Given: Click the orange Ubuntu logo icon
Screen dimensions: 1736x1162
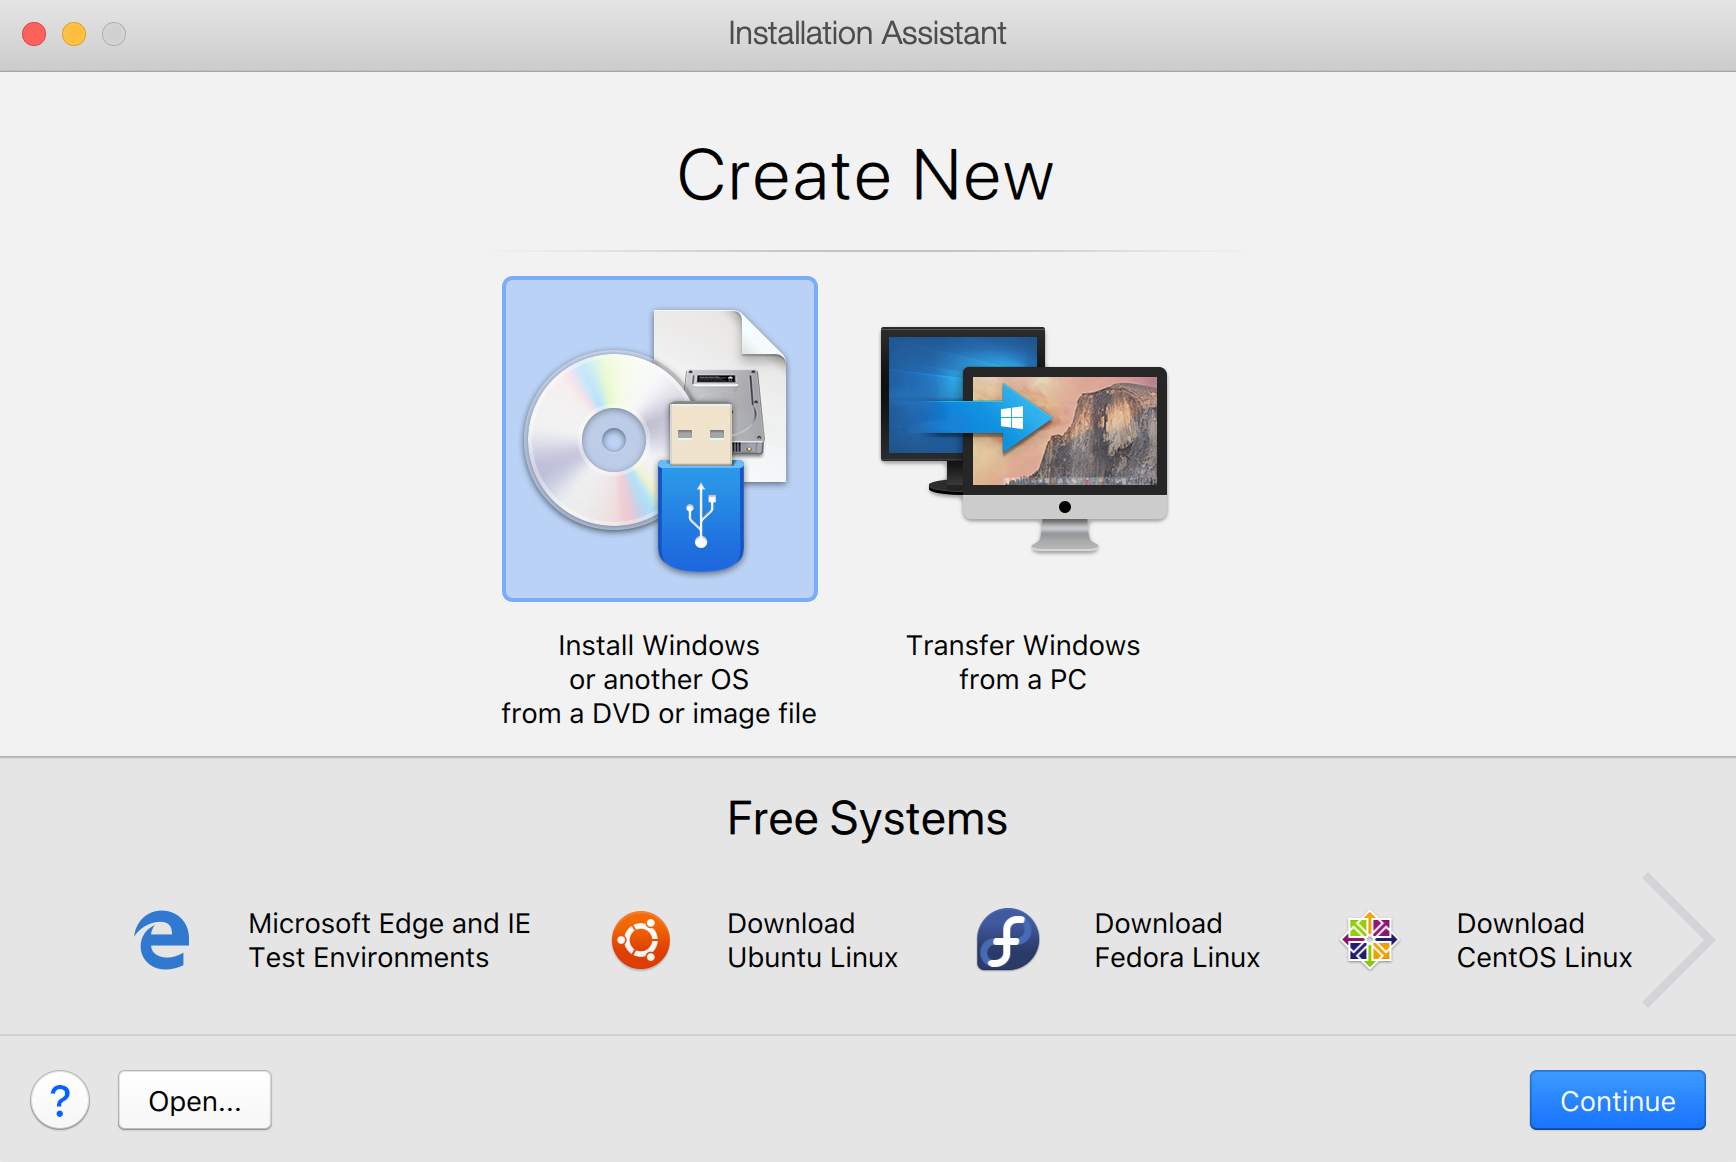Looking at the screenshot, I should [x=640, y=940].
